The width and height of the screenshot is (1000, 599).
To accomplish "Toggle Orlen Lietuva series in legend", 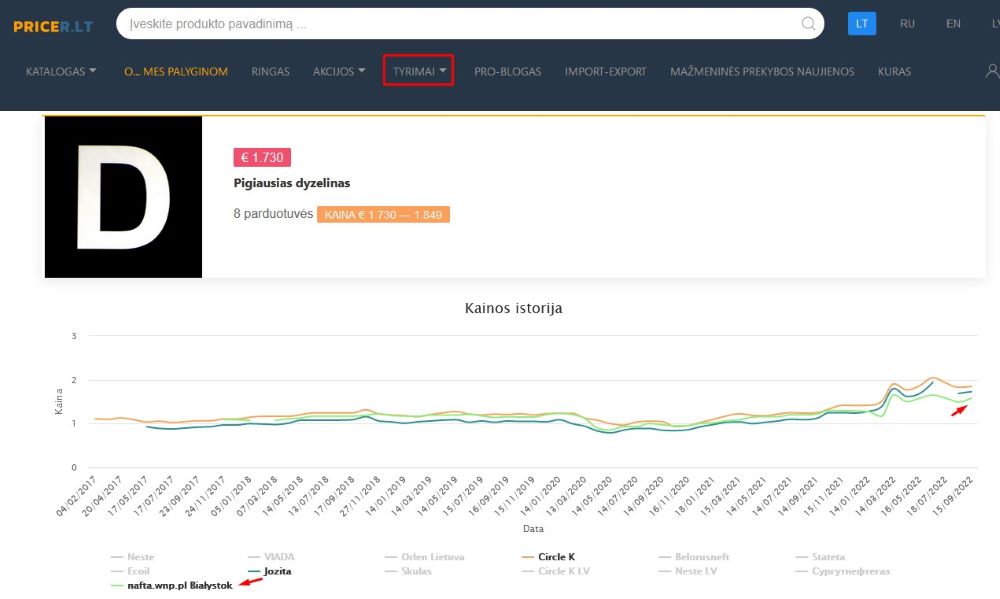I will [425, 557].
